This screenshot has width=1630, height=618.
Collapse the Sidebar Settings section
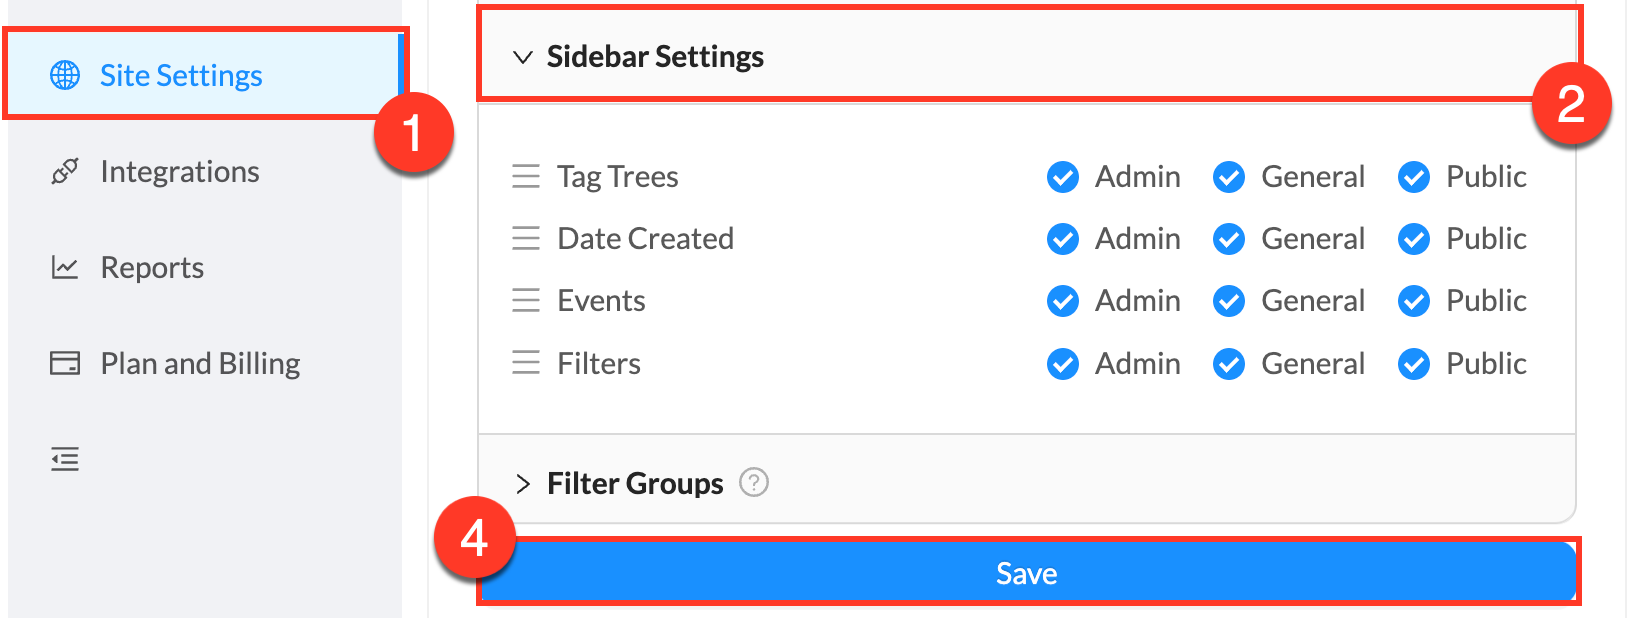(521, 57)
